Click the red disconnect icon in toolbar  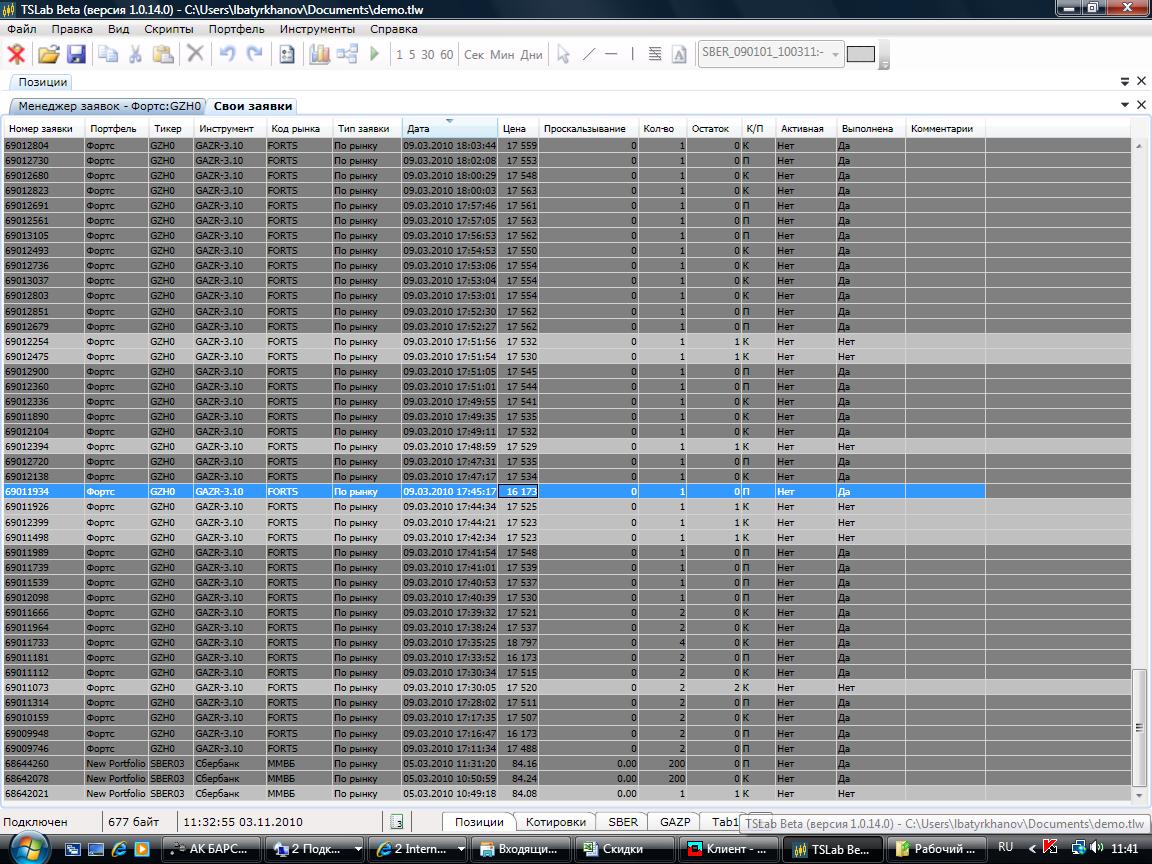[17, 54]
